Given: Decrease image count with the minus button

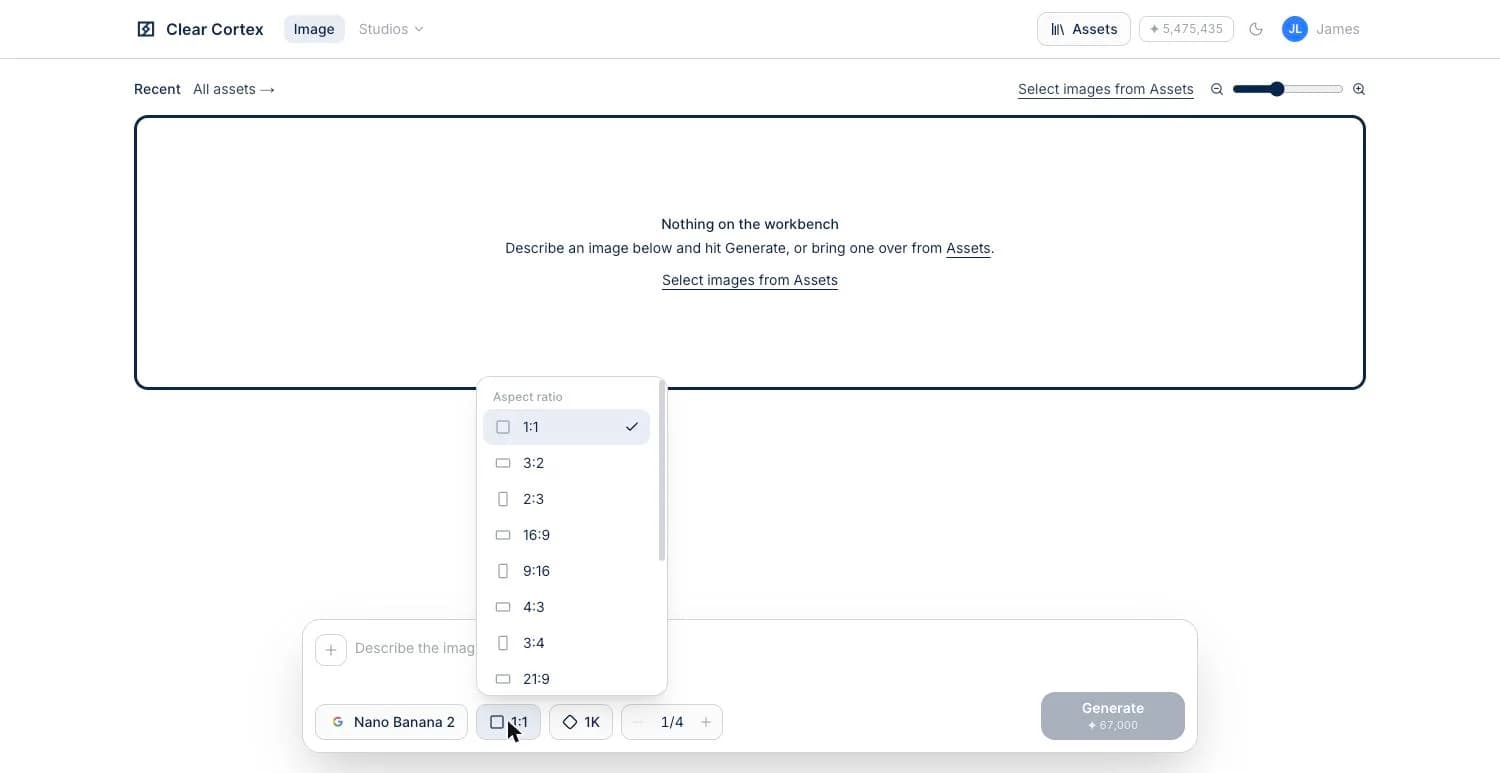Looking at the screenshot, I should (638, 722).
